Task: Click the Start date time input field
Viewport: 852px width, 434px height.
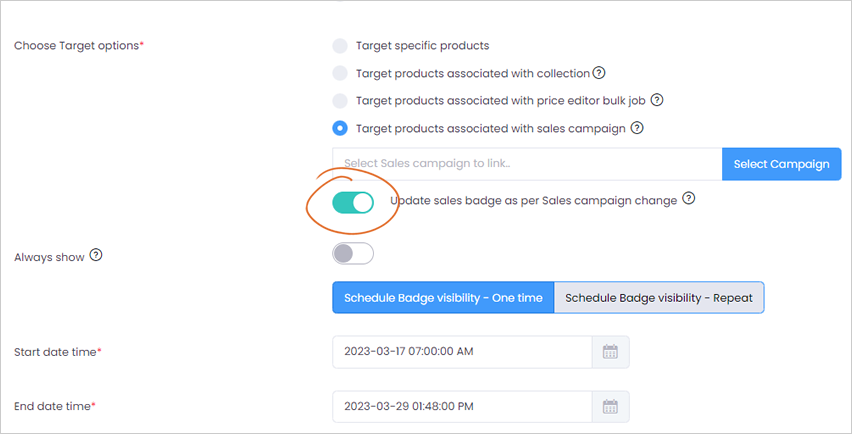Action: tap(462, 352)
